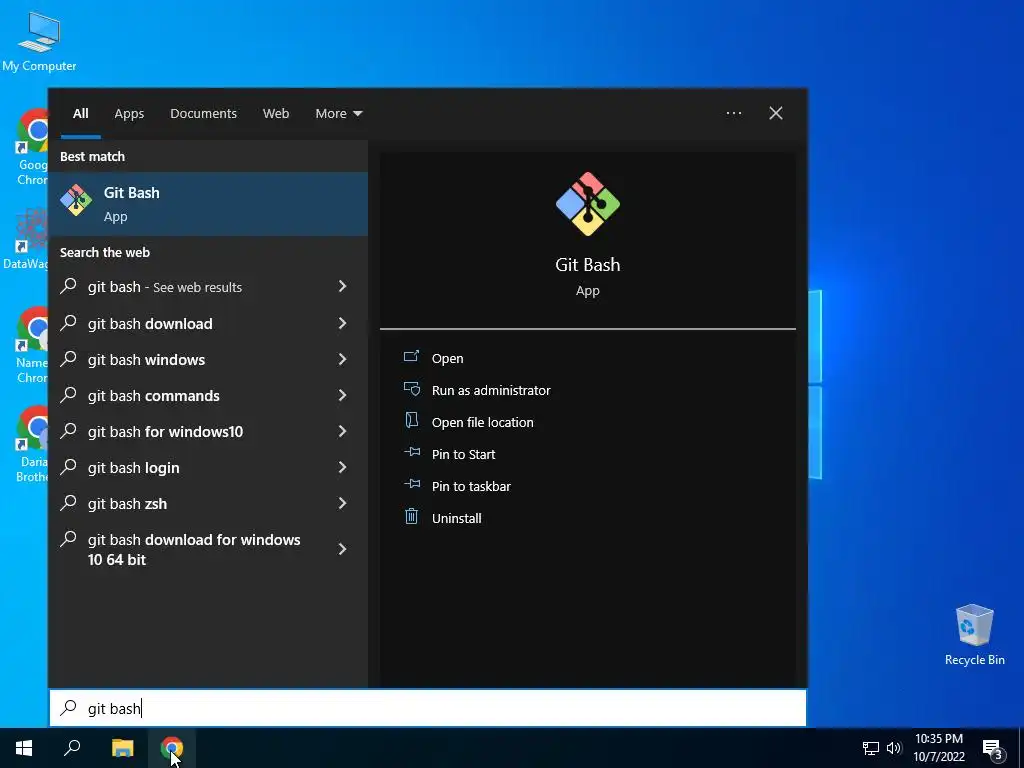Open the notification center icon
The width and height of the screenshot is (1024, 768).
click(993, 748)
